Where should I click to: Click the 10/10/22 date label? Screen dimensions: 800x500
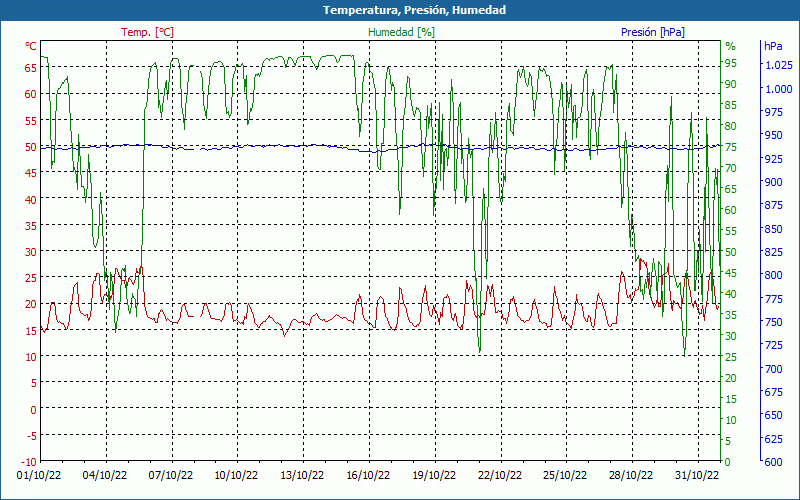coord(236,476)
